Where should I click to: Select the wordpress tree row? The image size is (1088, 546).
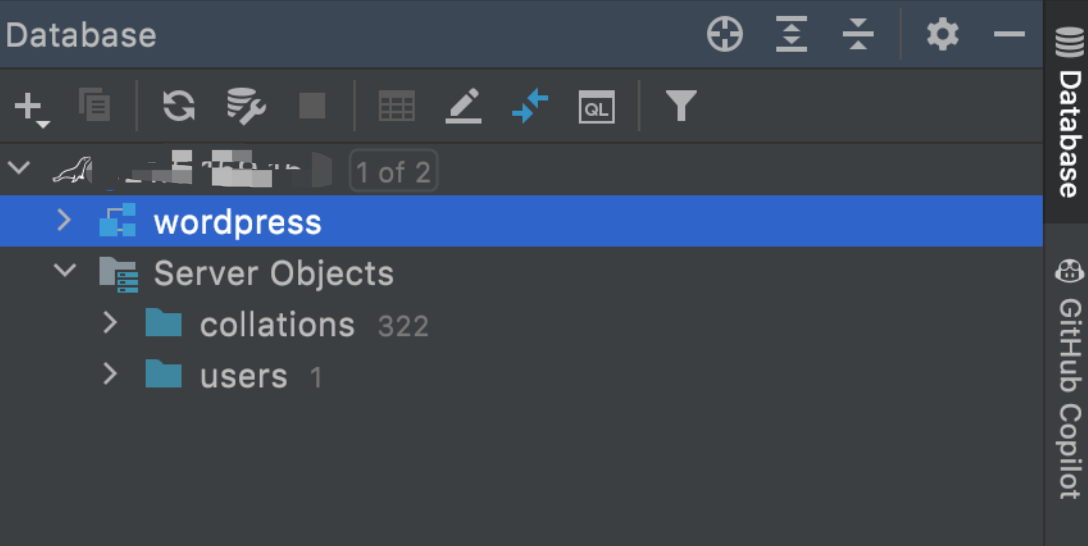coord(521,221)
